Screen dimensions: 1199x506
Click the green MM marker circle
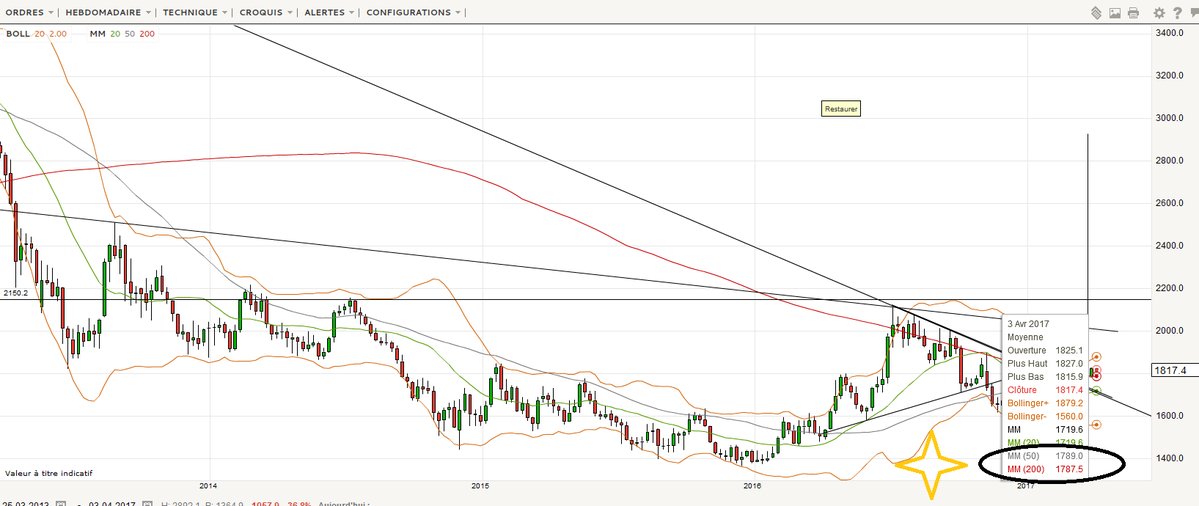1097,391
